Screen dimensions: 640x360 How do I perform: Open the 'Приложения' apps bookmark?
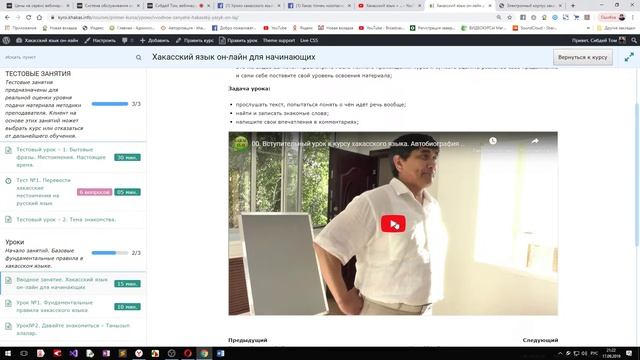coord(20,28)
